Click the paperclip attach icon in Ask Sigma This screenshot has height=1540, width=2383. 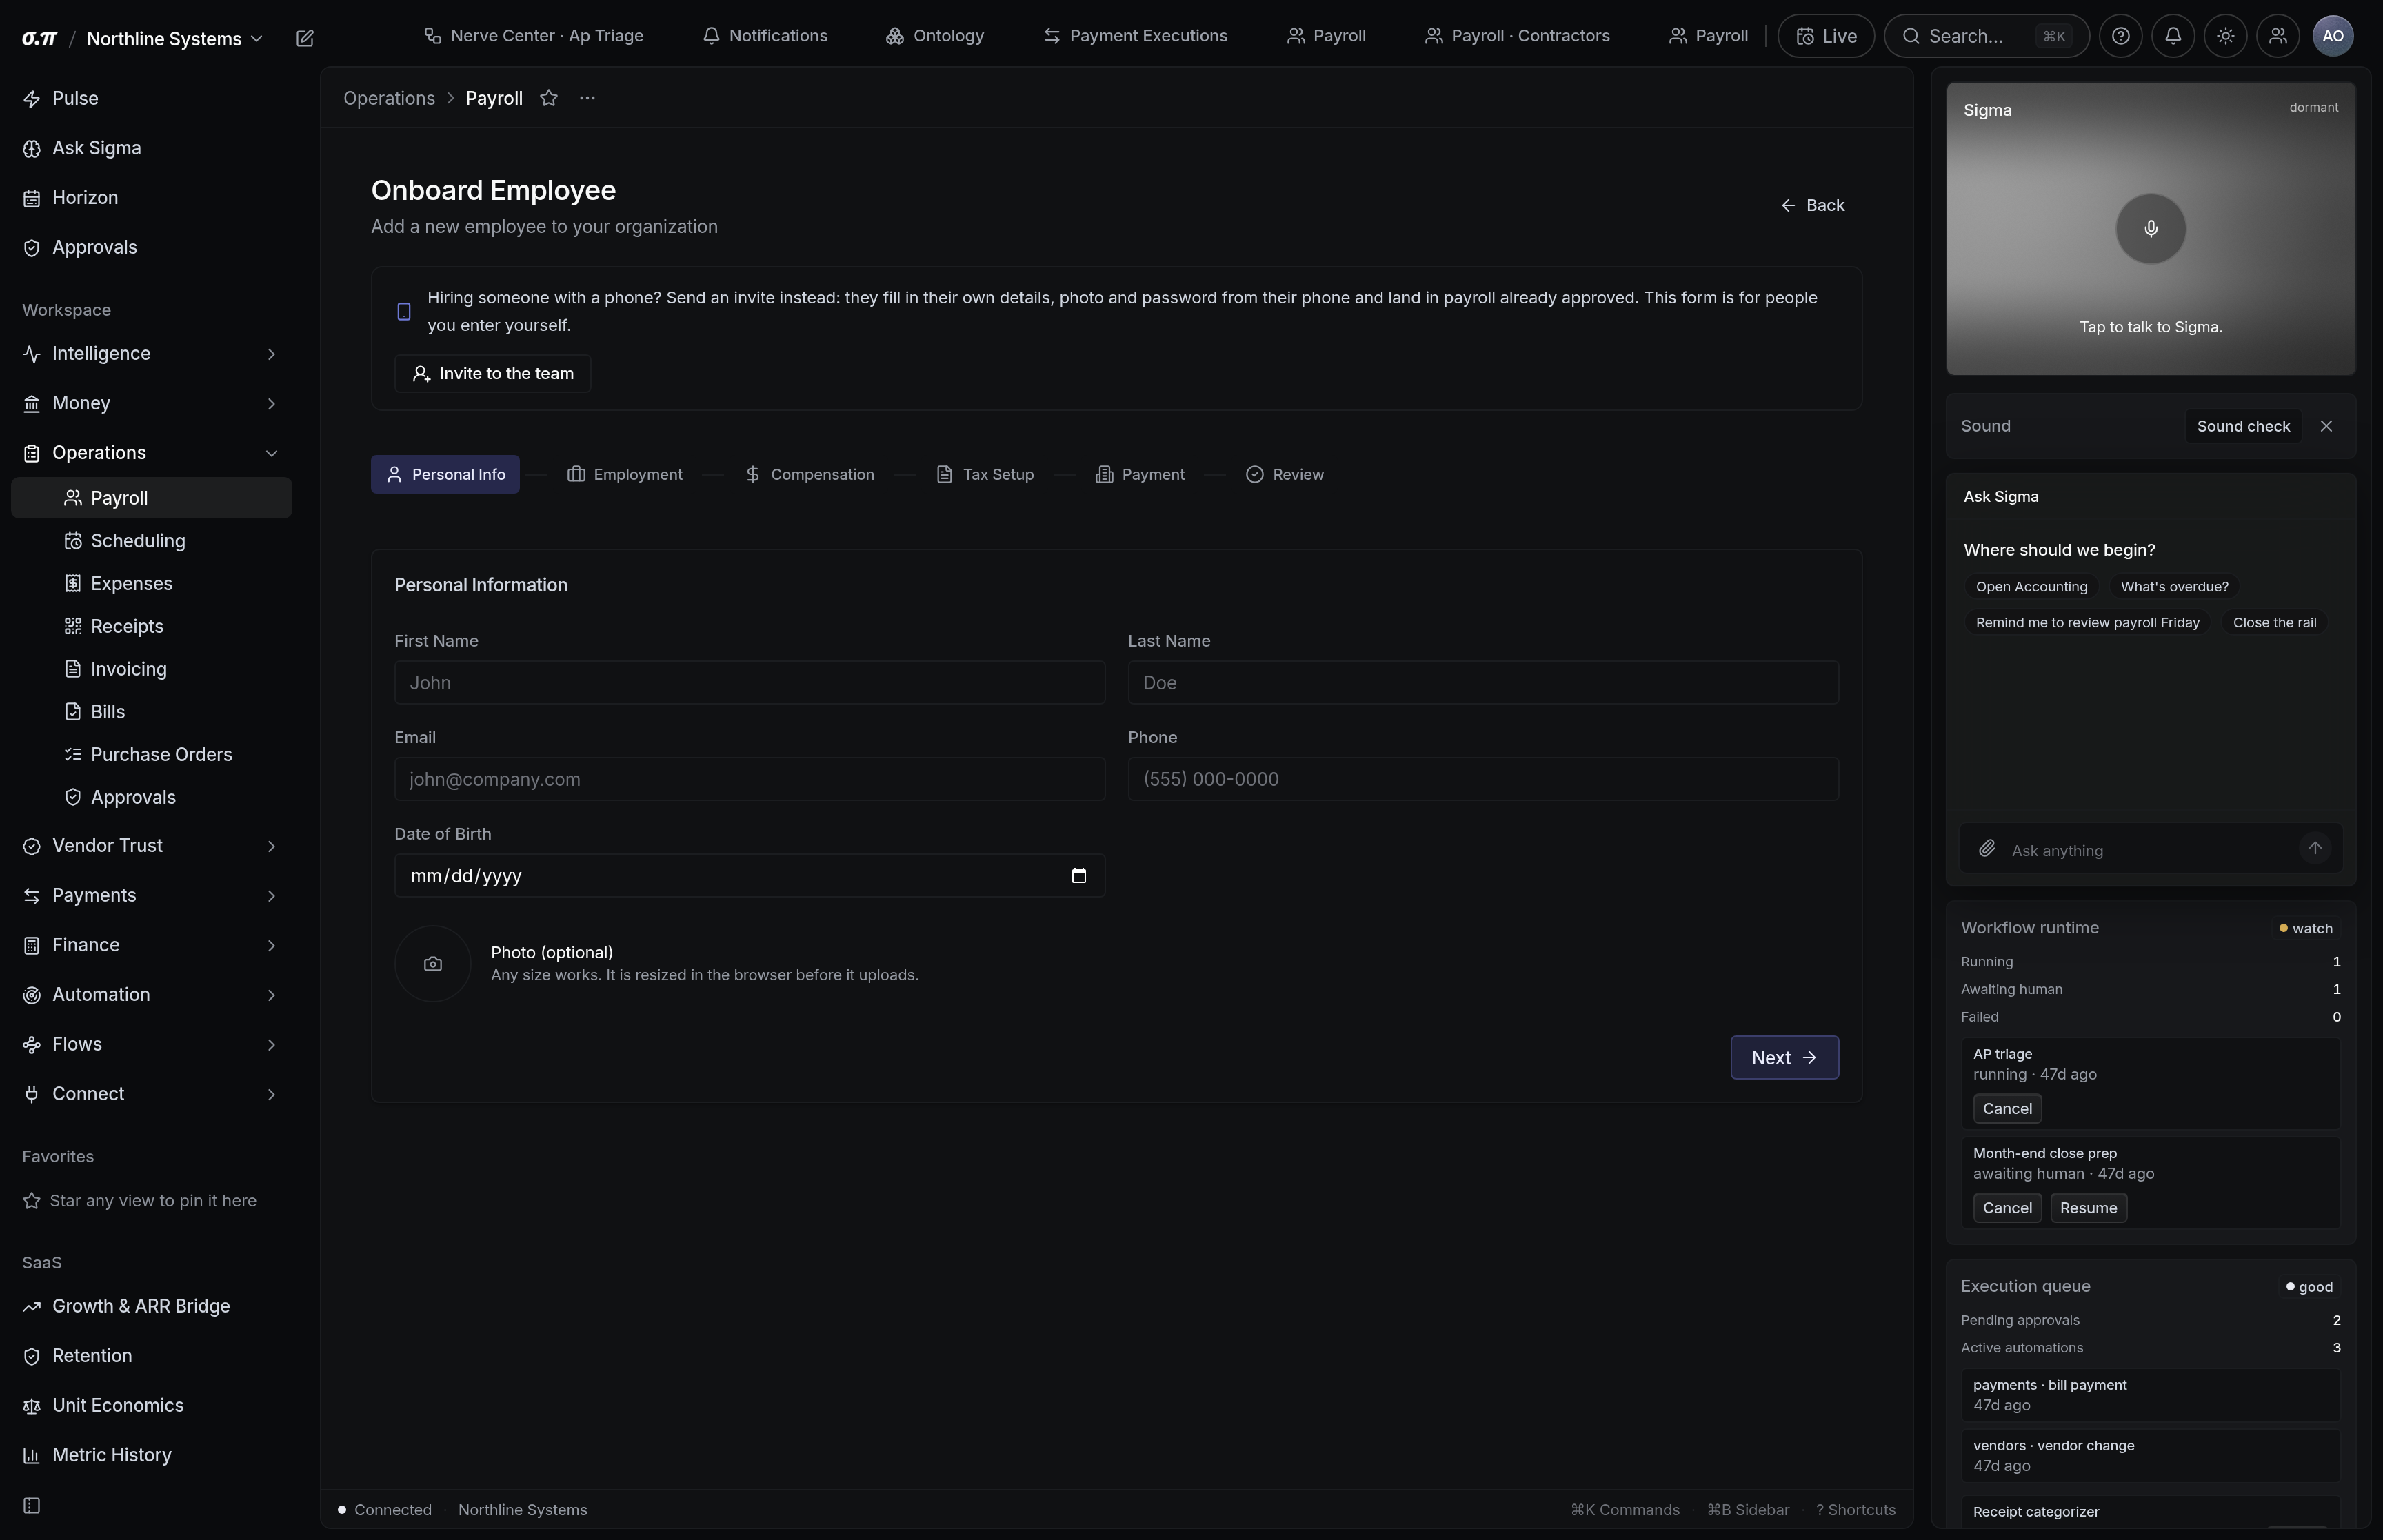tap(1986, 849)
